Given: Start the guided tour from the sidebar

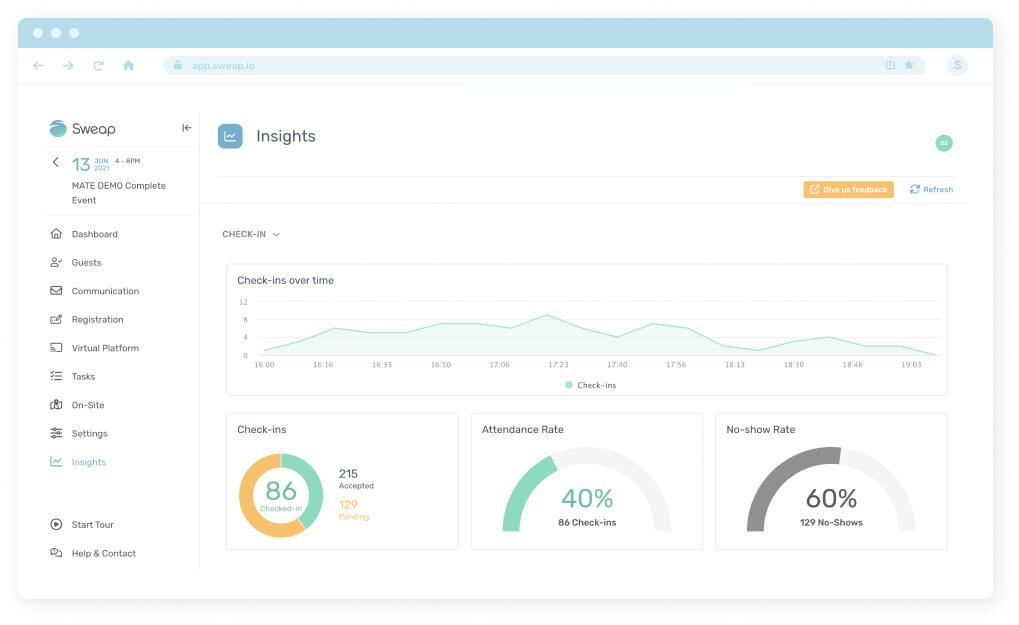Looking at the screenshot, I should [x=92, y=525].
